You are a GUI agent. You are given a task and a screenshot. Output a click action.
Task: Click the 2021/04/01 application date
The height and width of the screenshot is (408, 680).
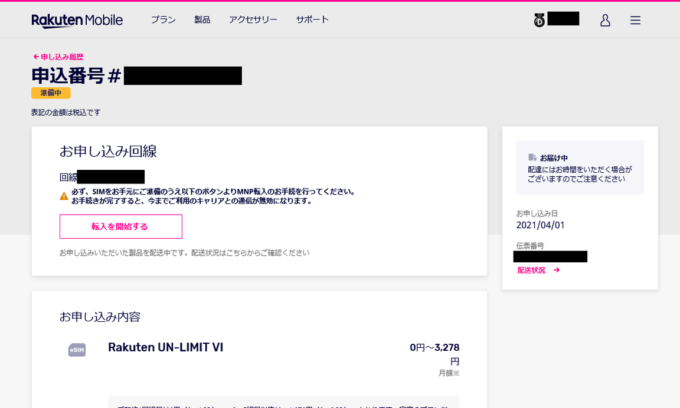pos(540,225)
